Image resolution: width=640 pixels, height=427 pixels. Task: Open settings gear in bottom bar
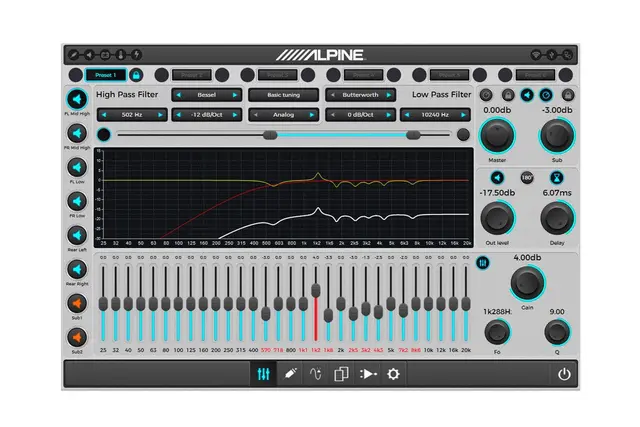(393, 374)
